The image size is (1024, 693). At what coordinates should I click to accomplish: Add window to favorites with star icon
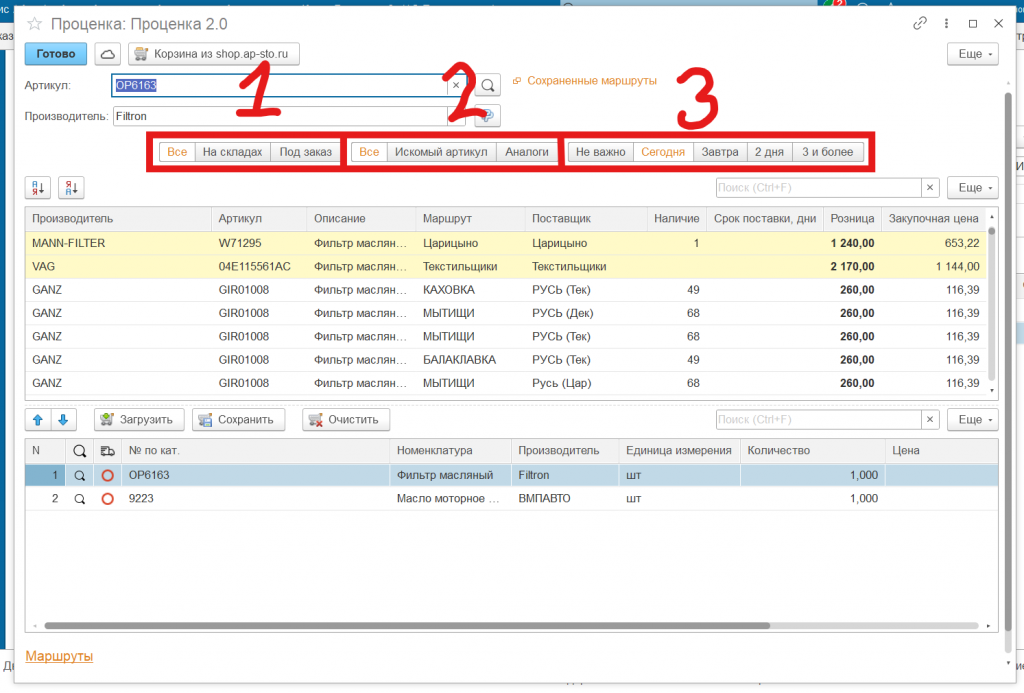(x=34, y=23)
